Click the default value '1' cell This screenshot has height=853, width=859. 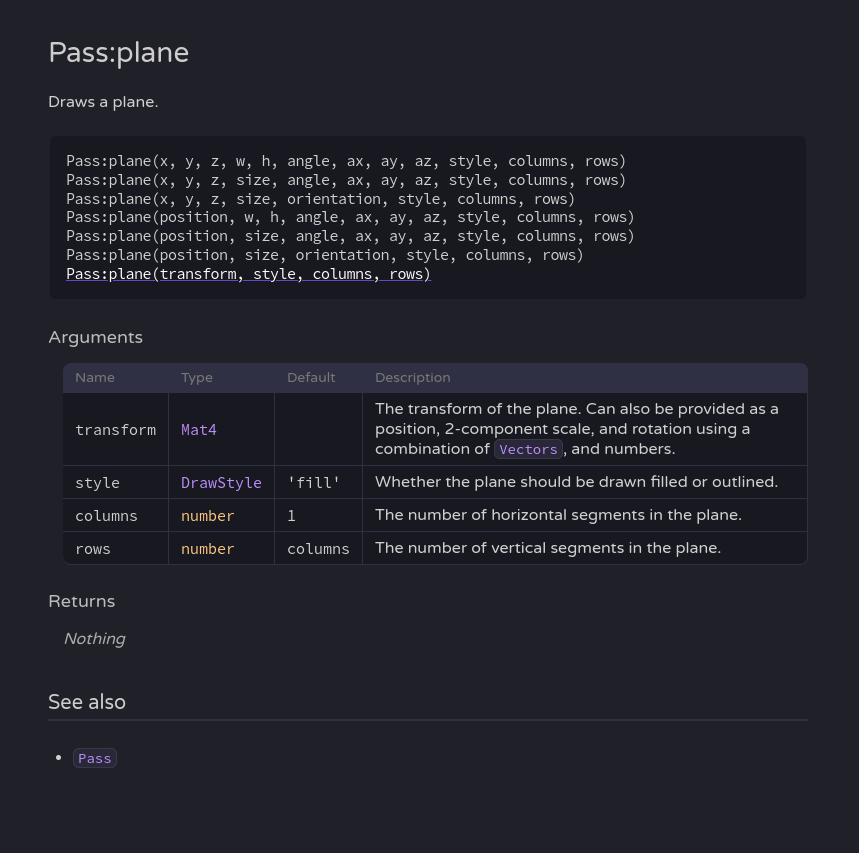tap(318, 516)
